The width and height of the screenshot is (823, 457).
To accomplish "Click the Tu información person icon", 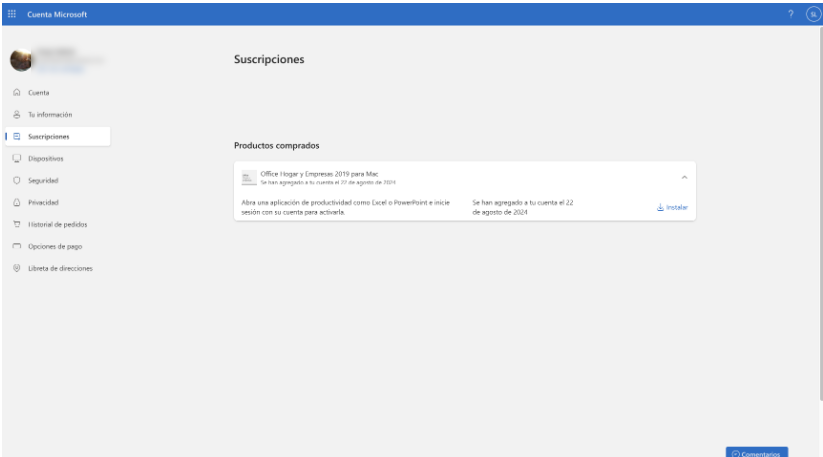I will (17, 114).
